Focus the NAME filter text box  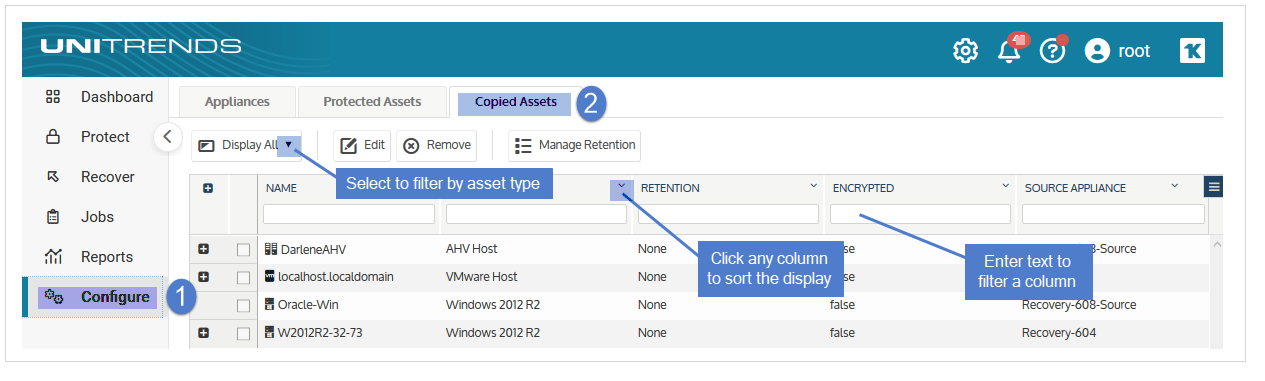[x=349, y=214]
